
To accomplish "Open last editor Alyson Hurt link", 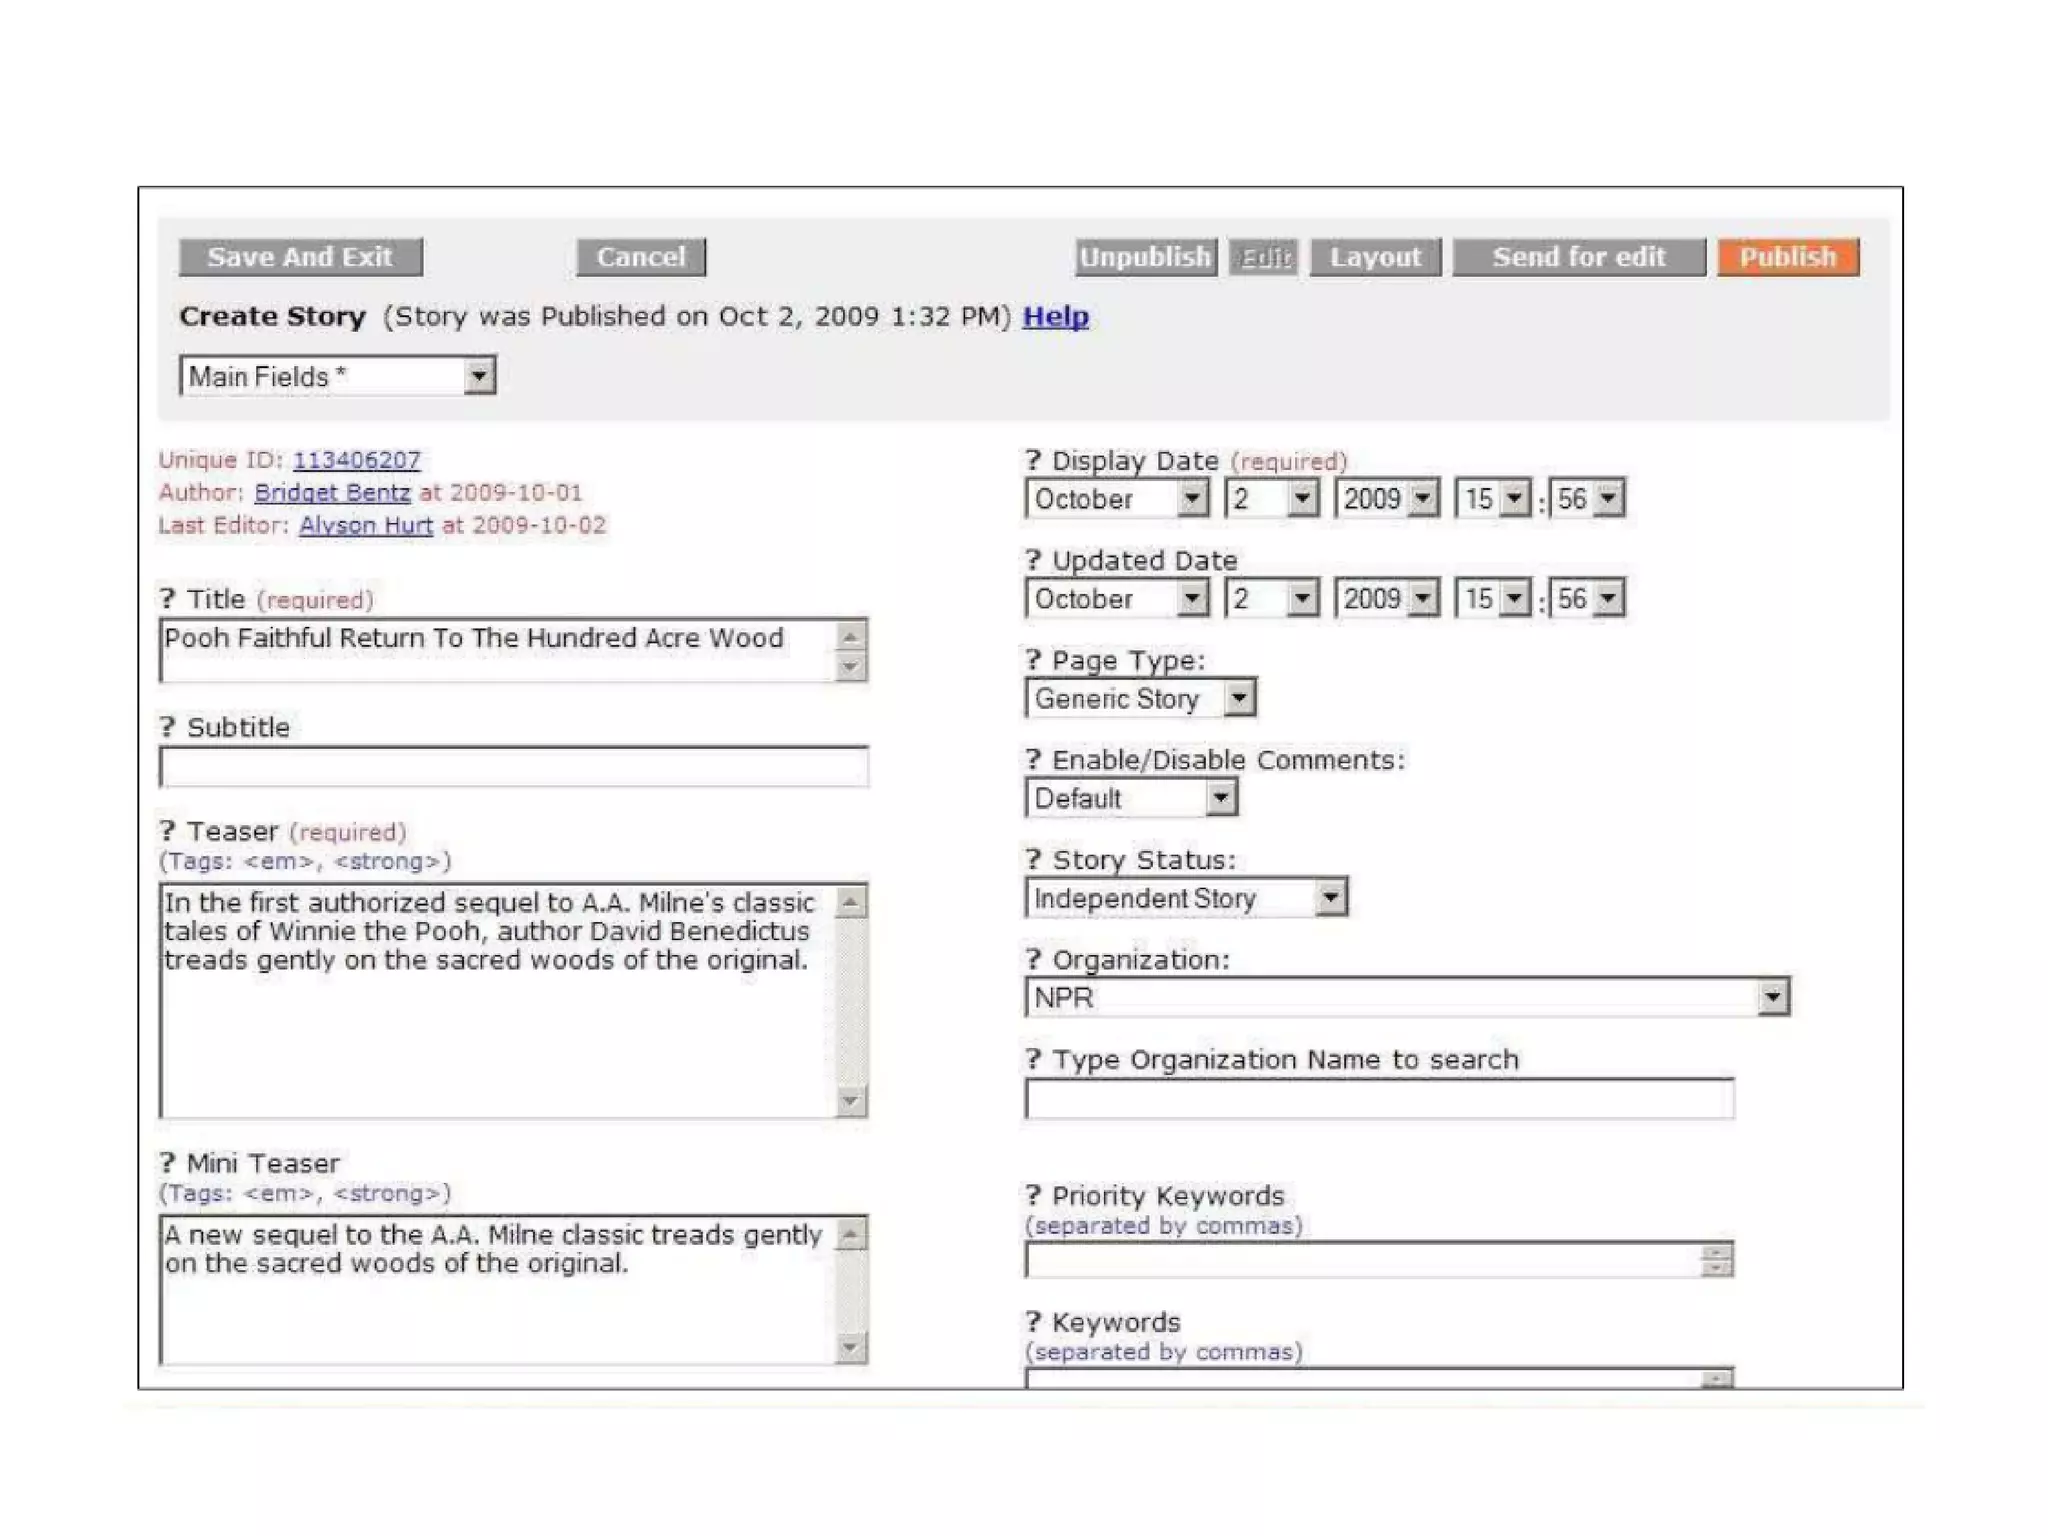I will tap(365, 525).
